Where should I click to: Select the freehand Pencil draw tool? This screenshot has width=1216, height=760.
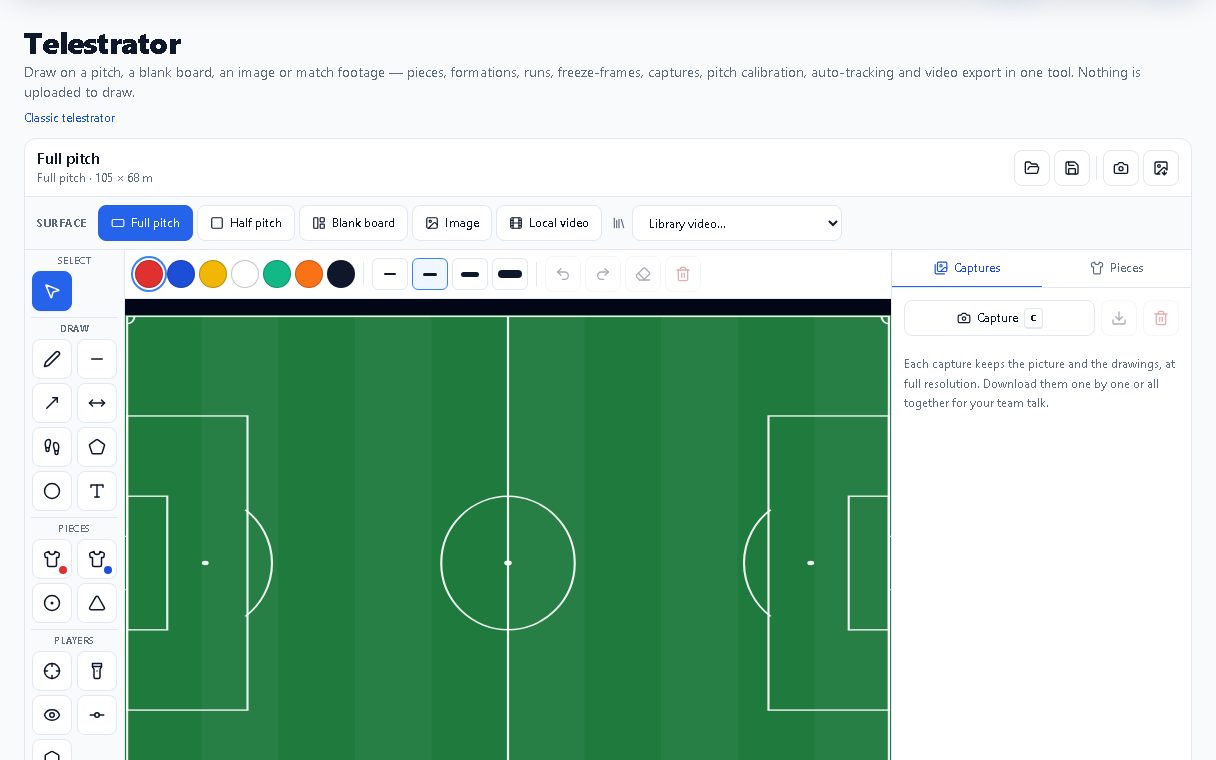[52, 359]
